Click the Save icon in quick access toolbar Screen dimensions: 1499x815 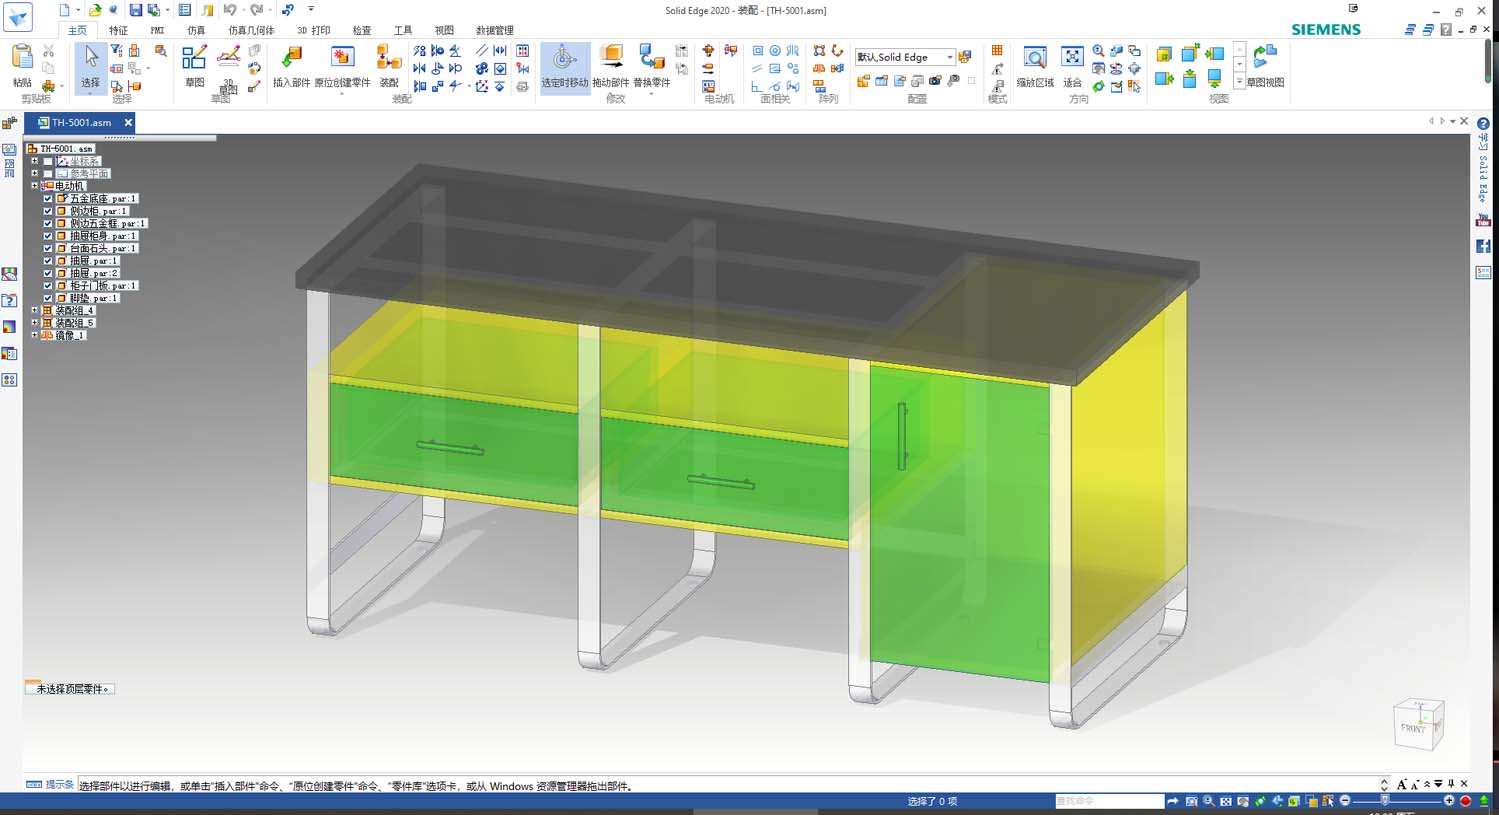(135, 10)
